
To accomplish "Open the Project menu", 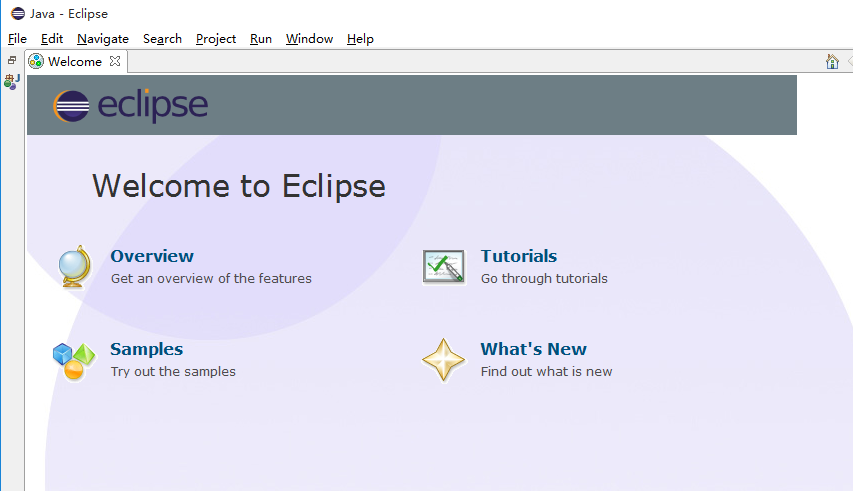I will [x=216, y=39].
